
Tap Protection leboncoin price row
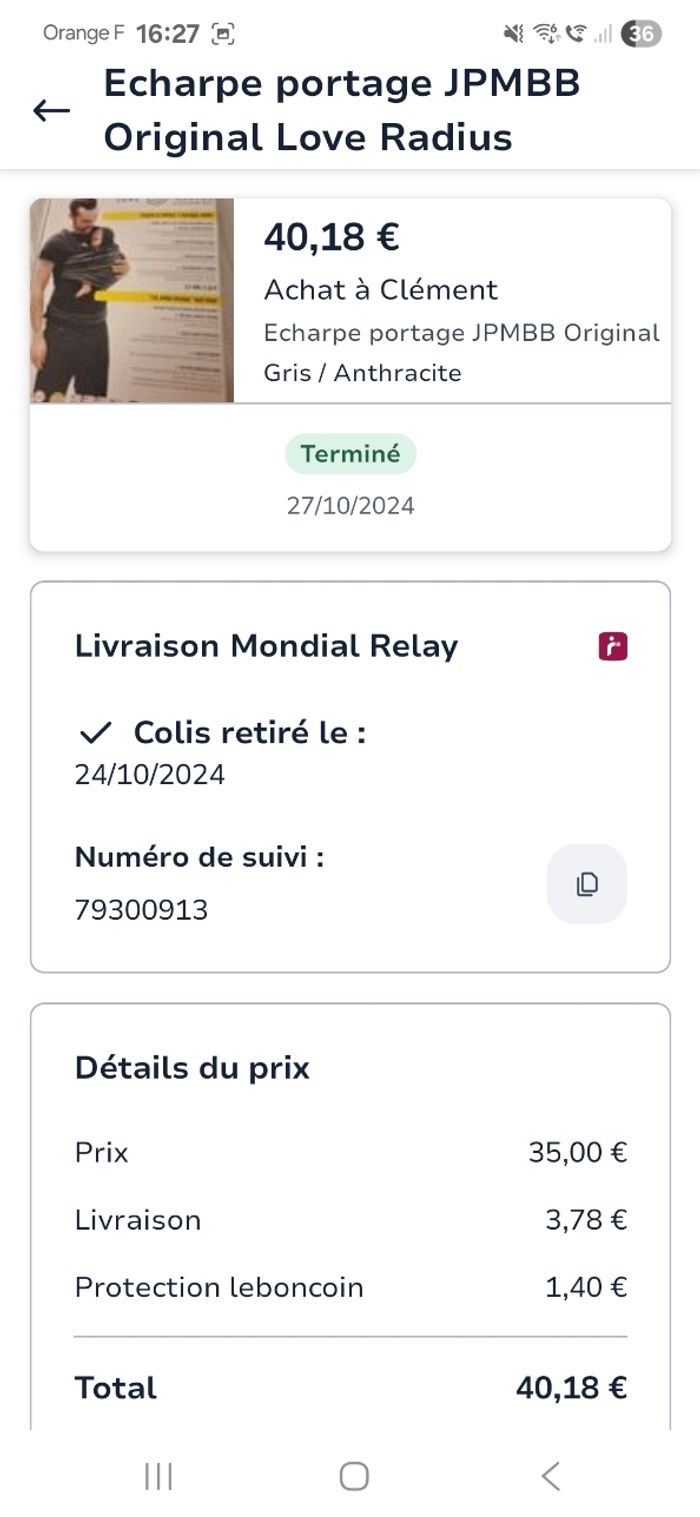(350, 1287)
